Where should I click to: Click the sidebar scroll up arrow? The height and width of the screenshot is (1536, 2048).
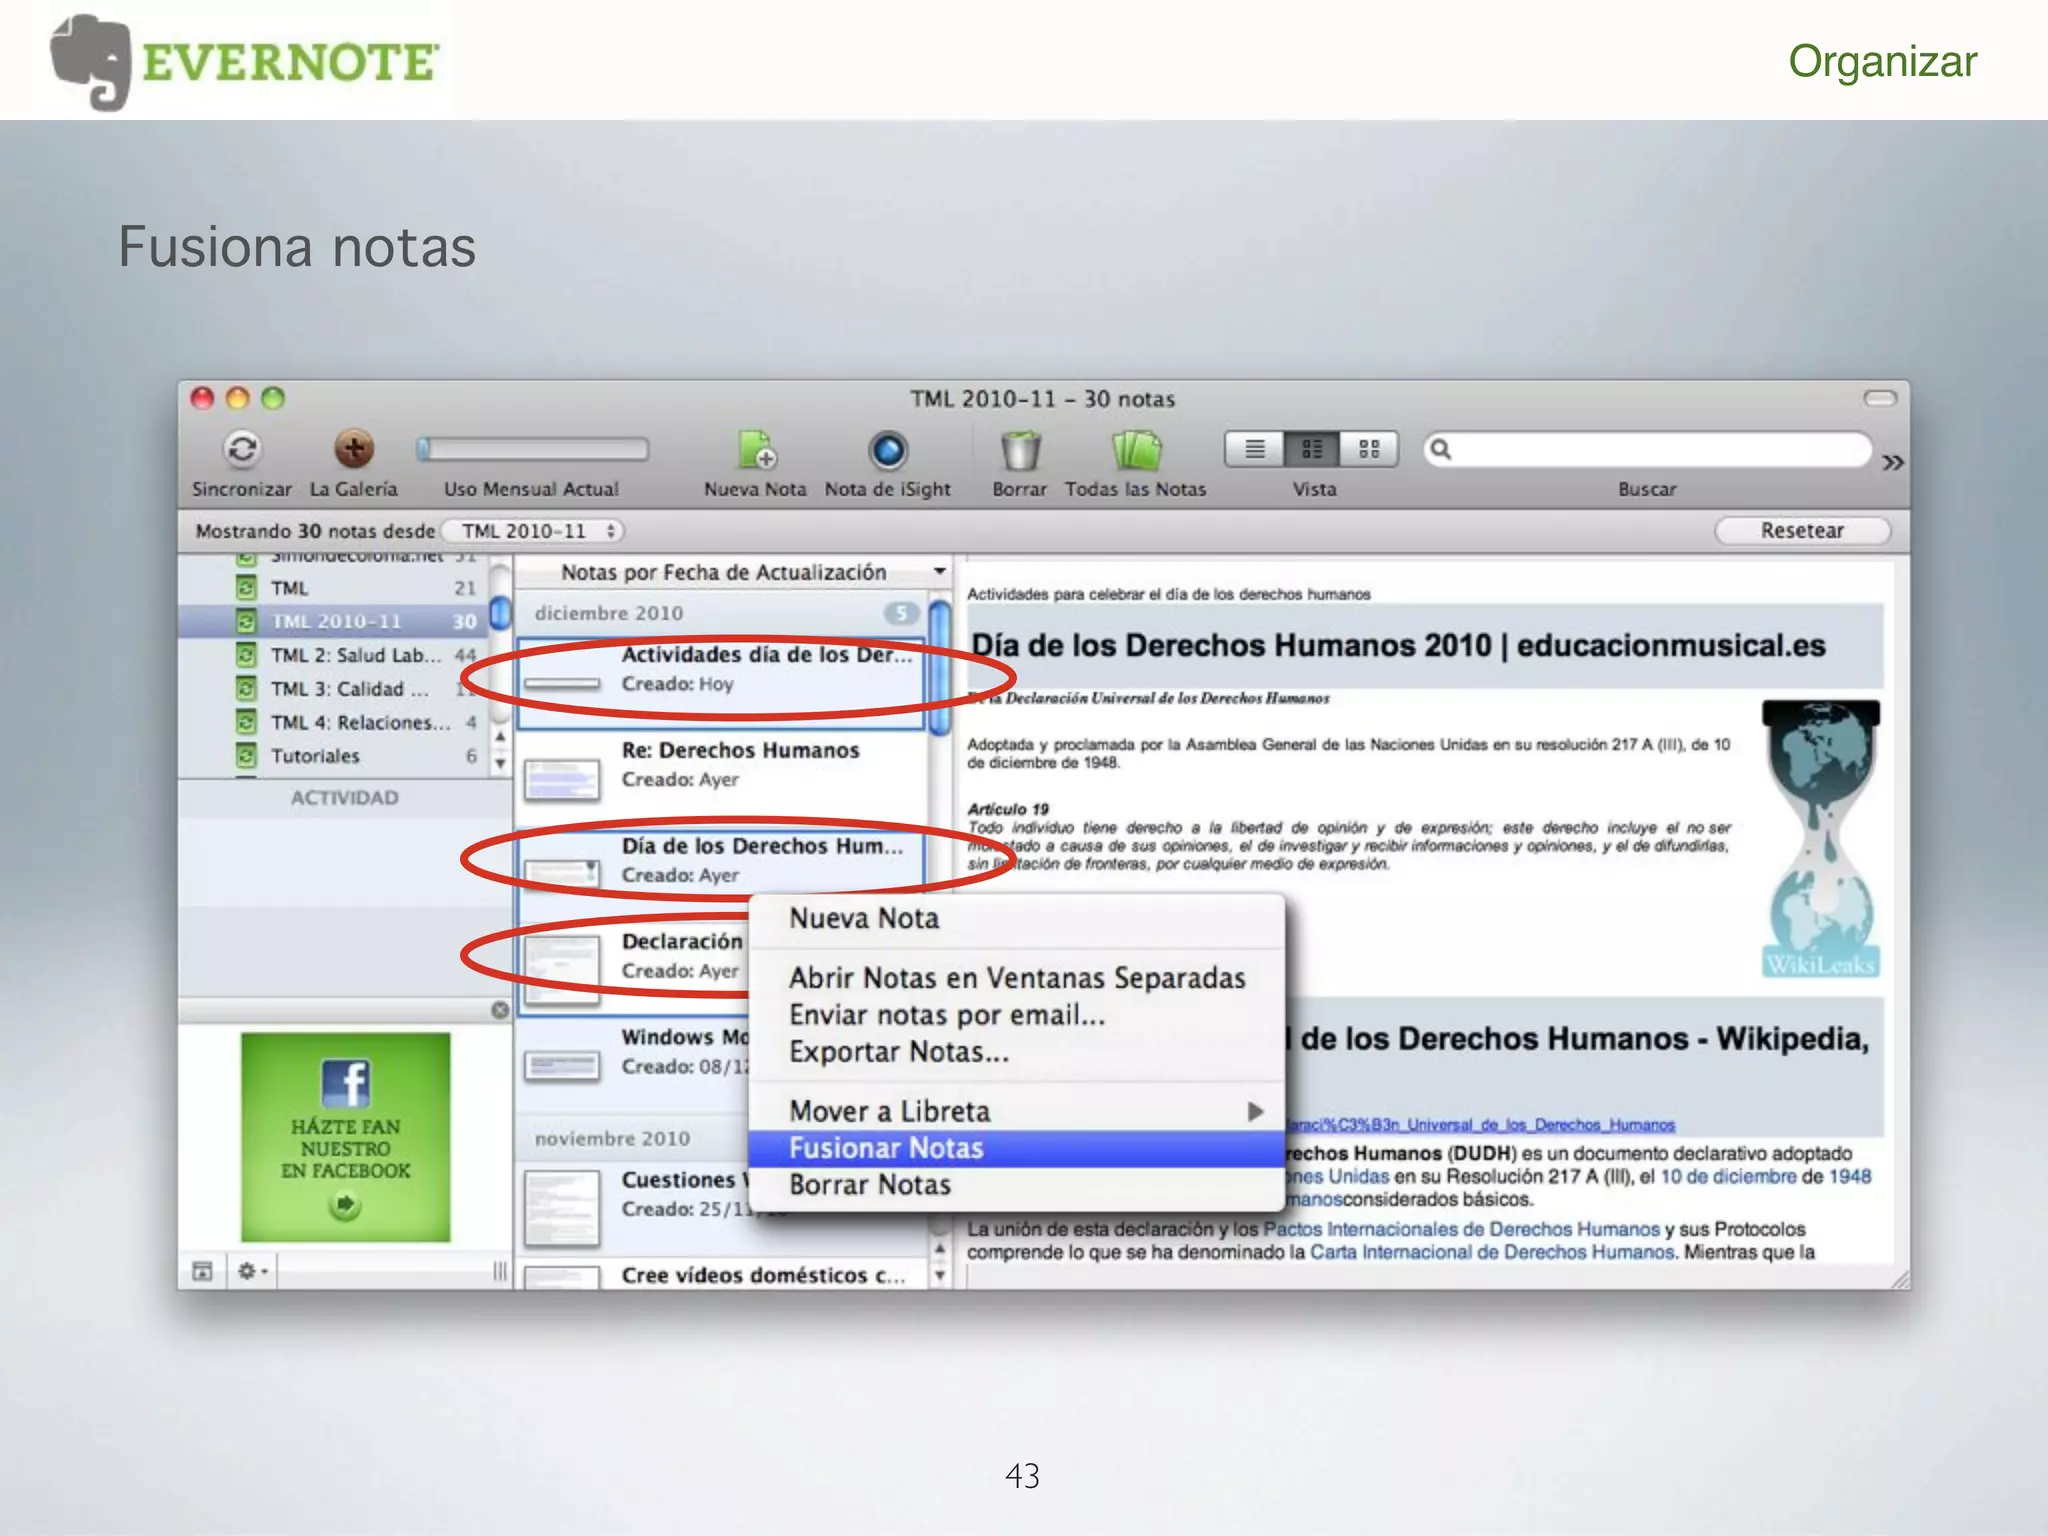[x=500, y=738]
